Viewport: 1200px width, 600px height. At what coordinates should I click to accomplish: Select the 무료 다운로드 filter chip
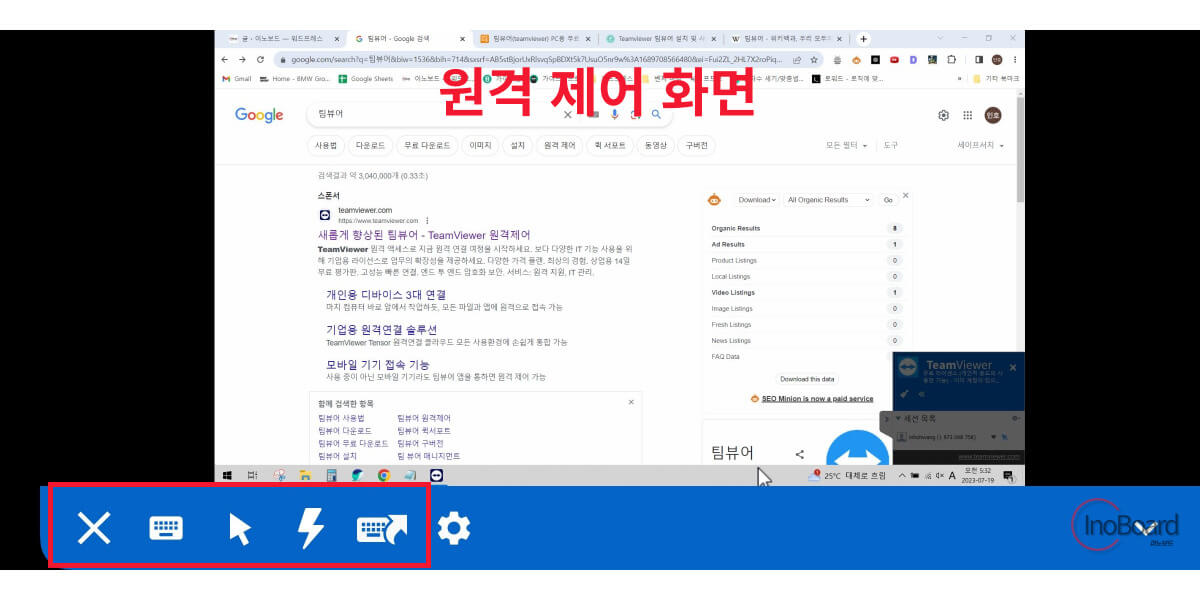(x=426, y=145)
